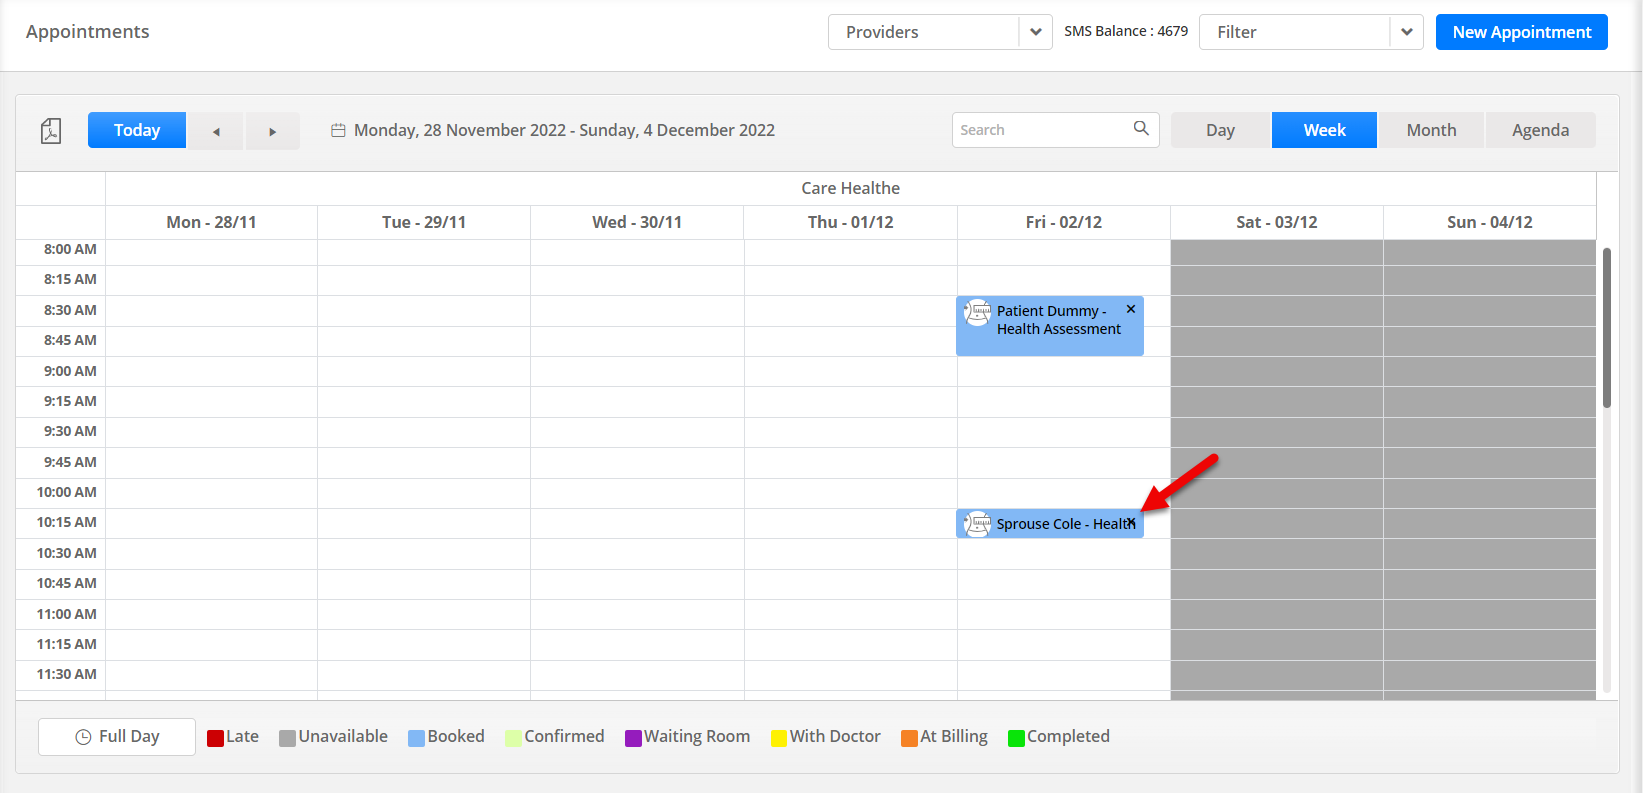This screenshot has width=1643, height=793.
Task: Click the 11:30 AM time label
Action: point(66,674)
